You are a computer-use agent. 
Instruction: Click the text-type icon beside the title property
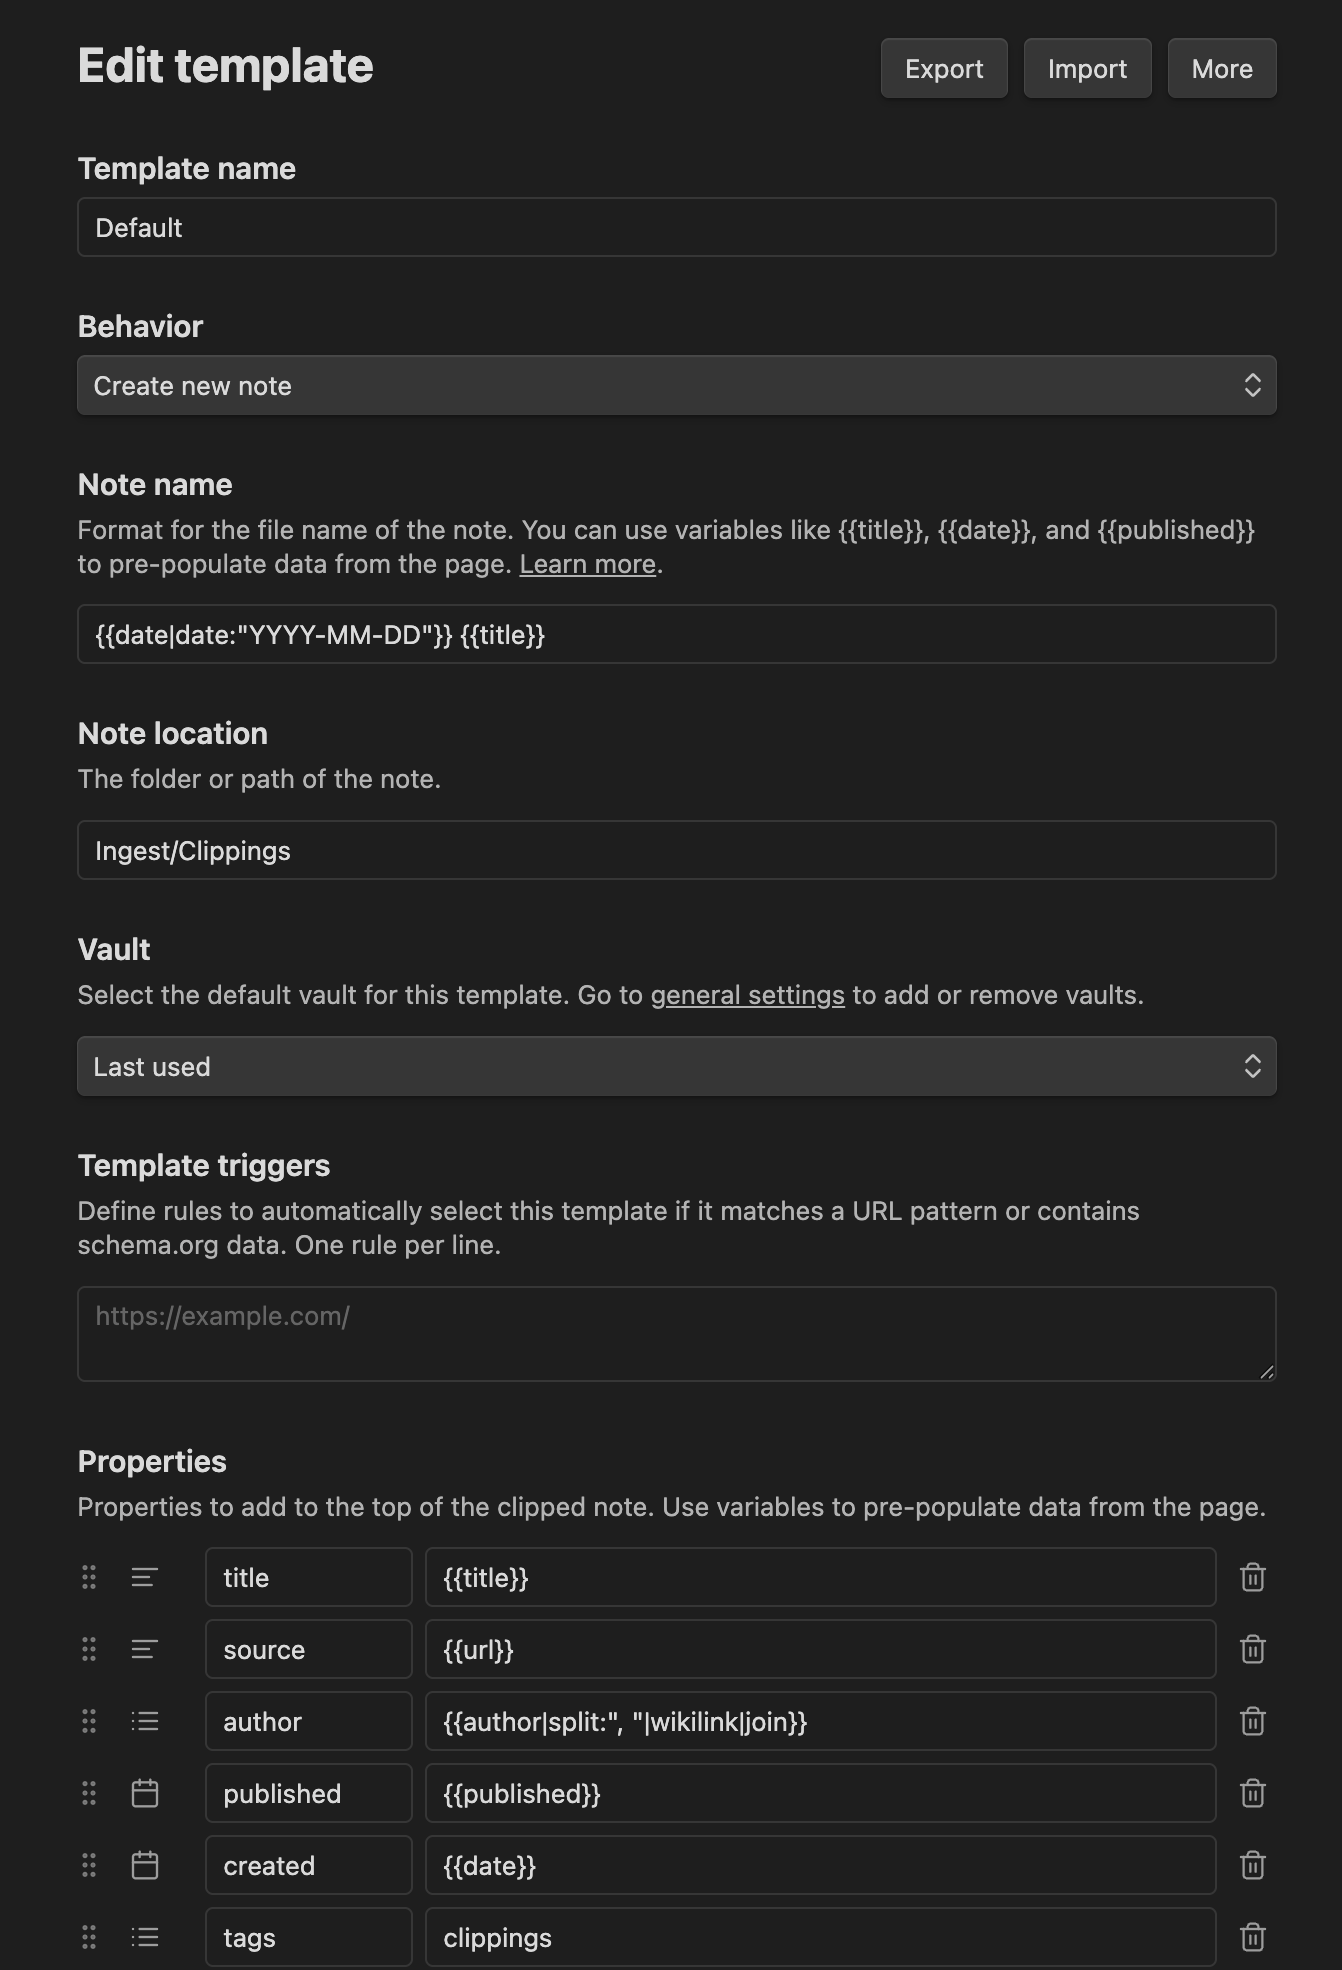coord(144,1578)
